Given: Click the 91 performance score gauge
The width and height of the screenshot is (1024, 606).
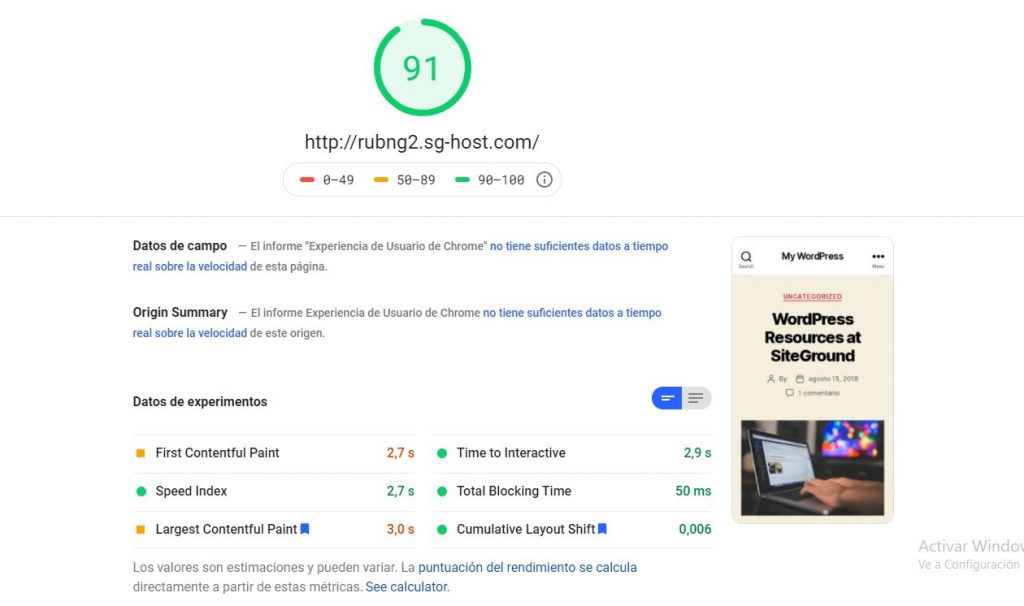Looking at the screenshot, I should [421, 66].
